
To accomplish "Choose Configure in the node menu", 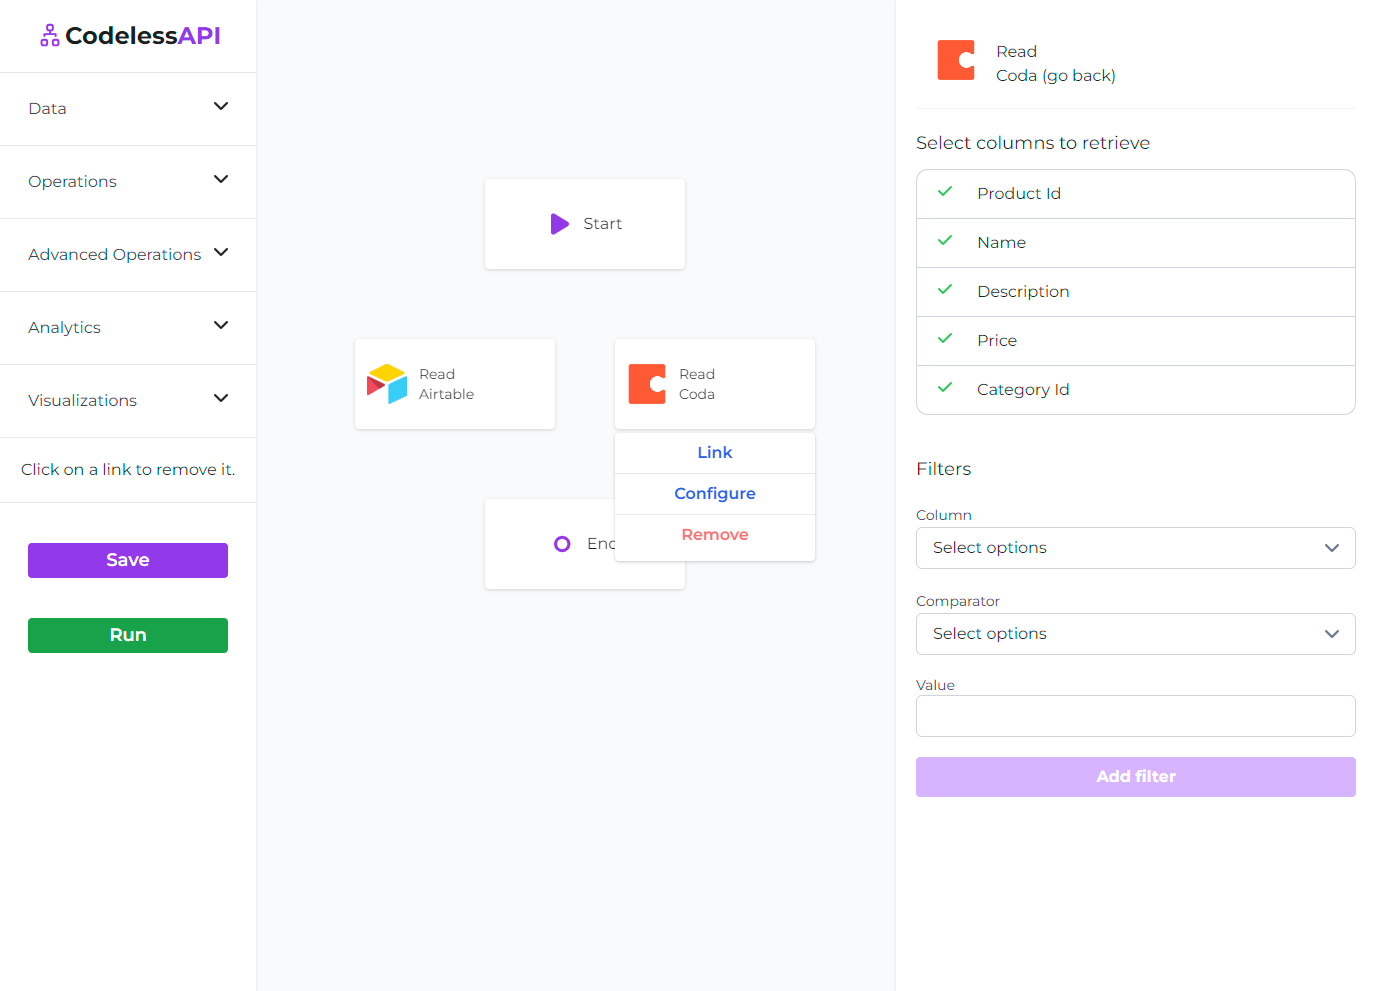I will (715, 494).
